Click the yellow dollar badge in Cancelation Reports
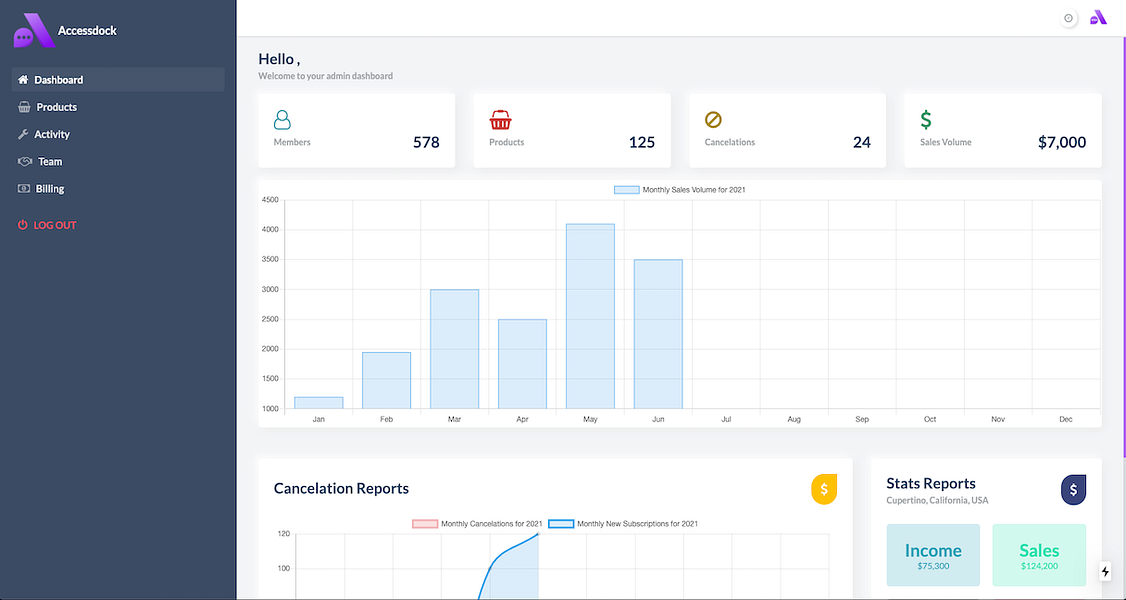Screen dimensions: 1126x600 (824, 489)
